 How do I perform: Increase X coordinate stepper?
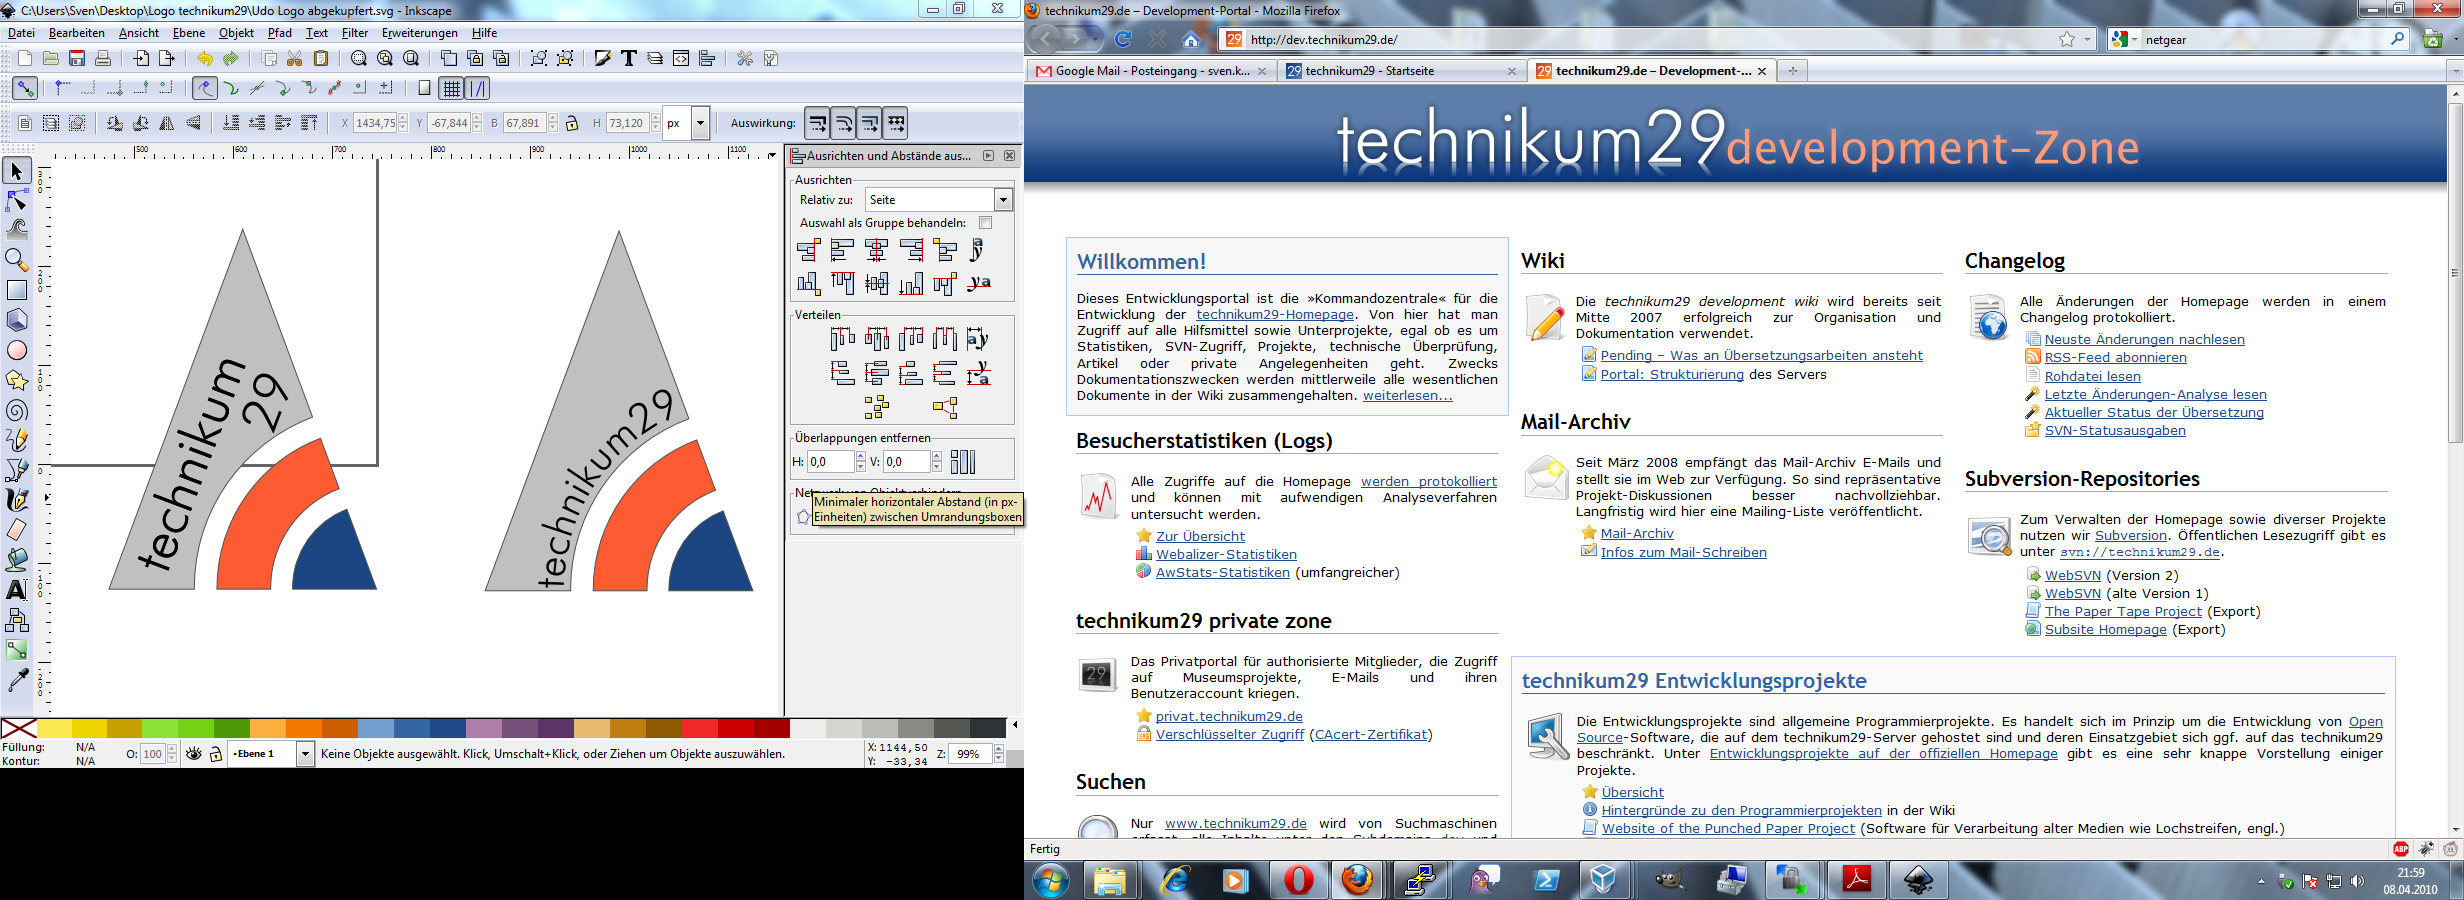(403, 118)
